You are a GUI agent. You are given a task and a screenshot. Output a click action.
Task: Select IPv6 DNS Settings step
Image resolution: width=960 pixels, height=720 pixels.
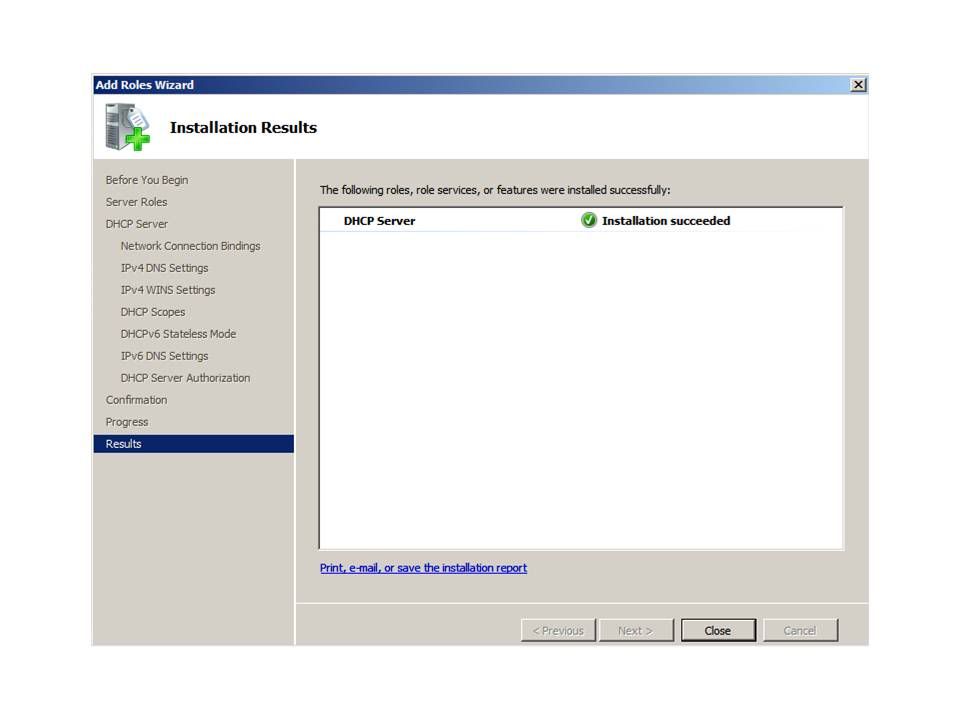pyautogui.click(x=164, y=356)
